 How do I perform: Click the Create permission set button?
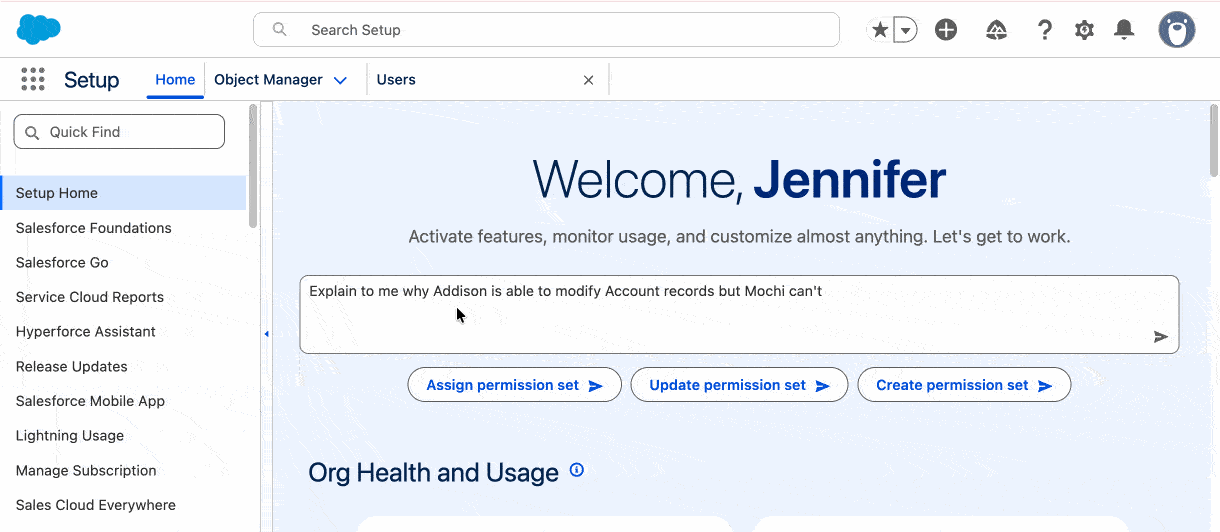[x=963, y=385]
